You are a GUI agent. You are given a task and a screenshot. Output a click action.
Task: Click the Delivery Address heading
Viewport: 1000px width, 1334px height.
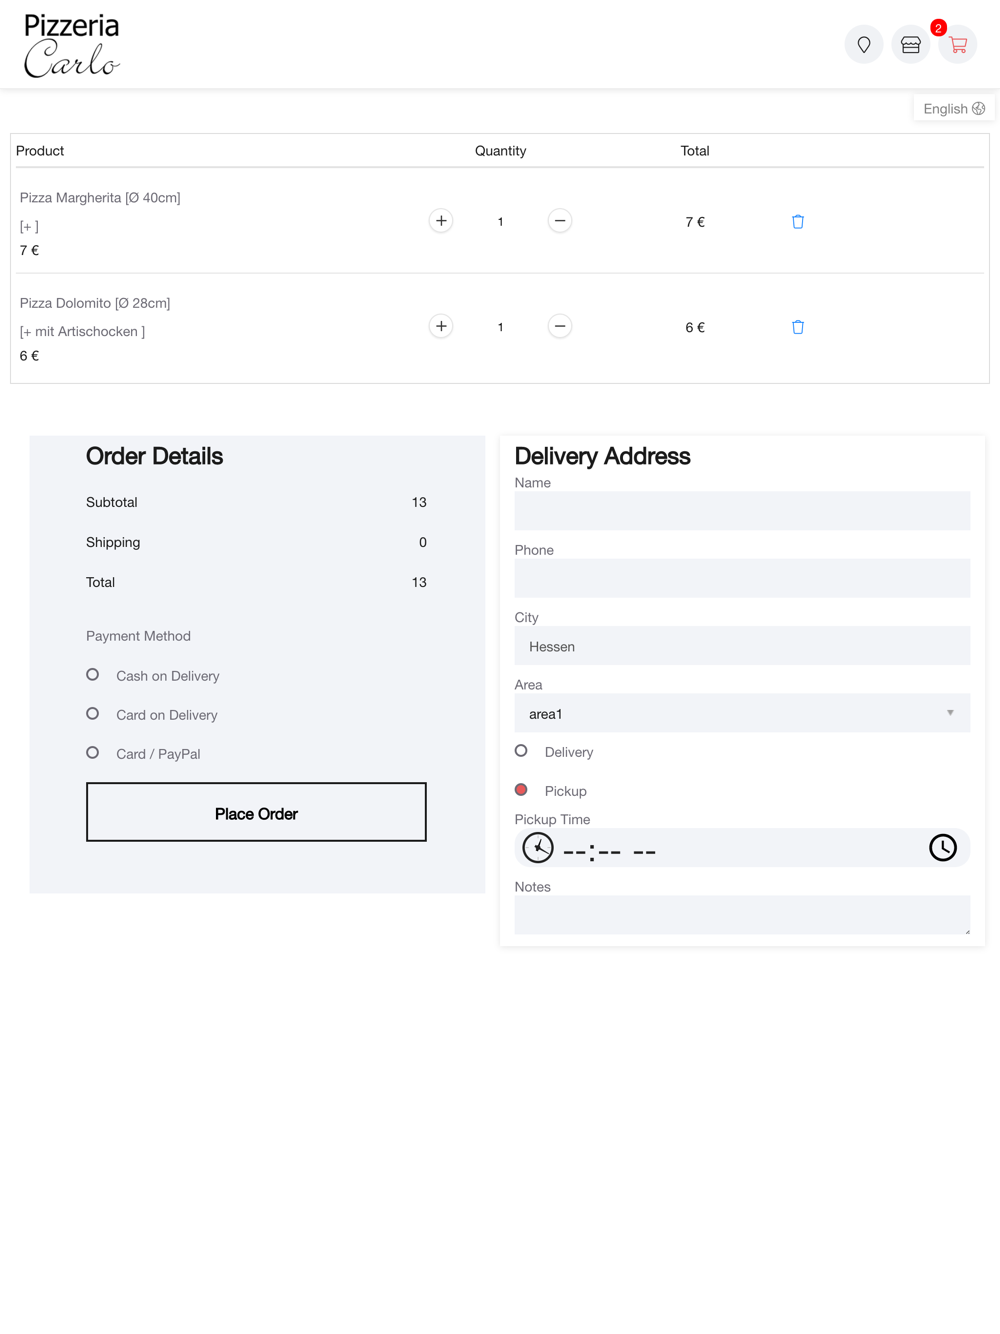pyautogui.click(x=602, y=456)
